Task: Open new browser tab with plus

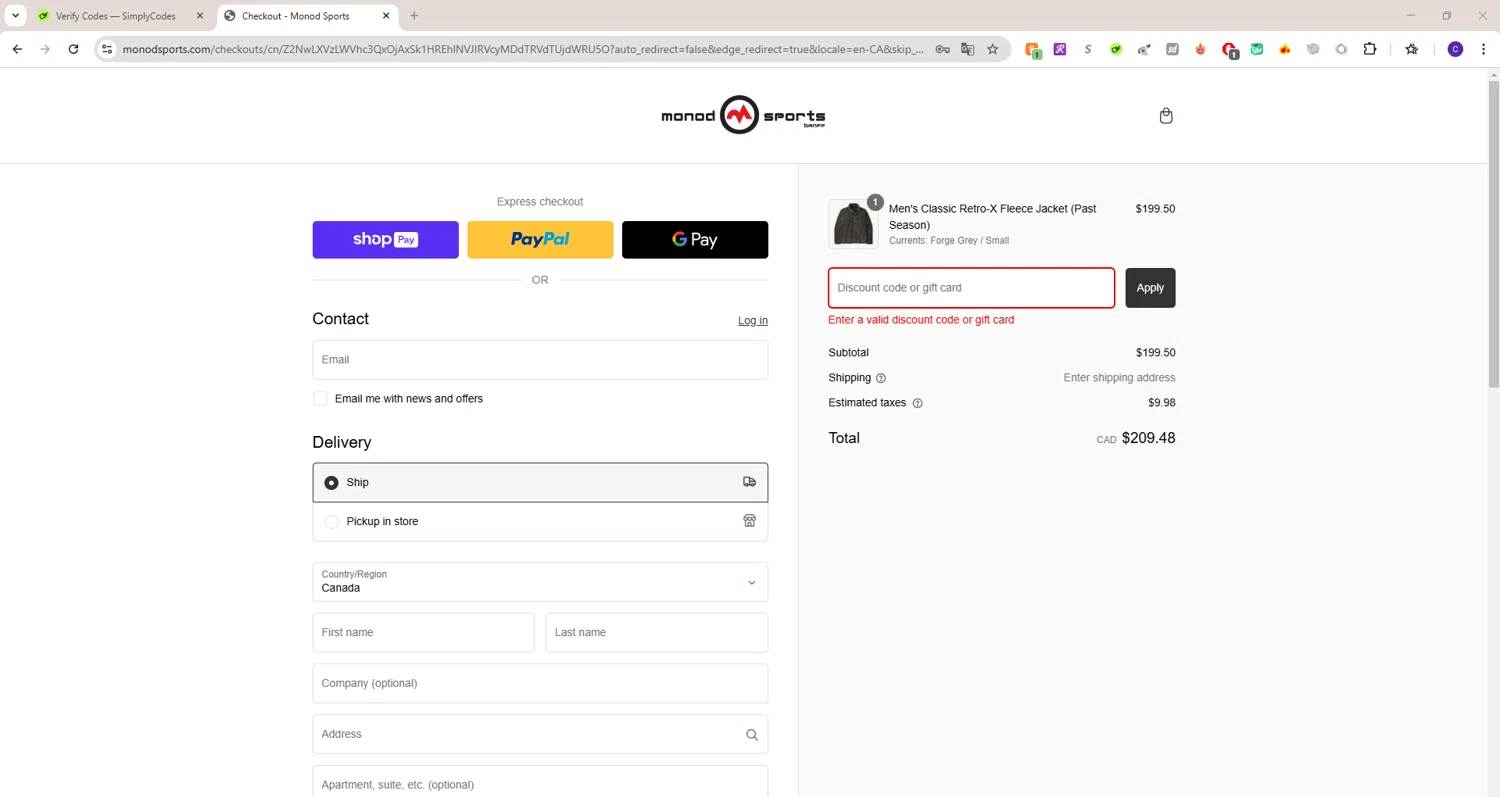Action: pyautogui.click(x=414, y=16)
